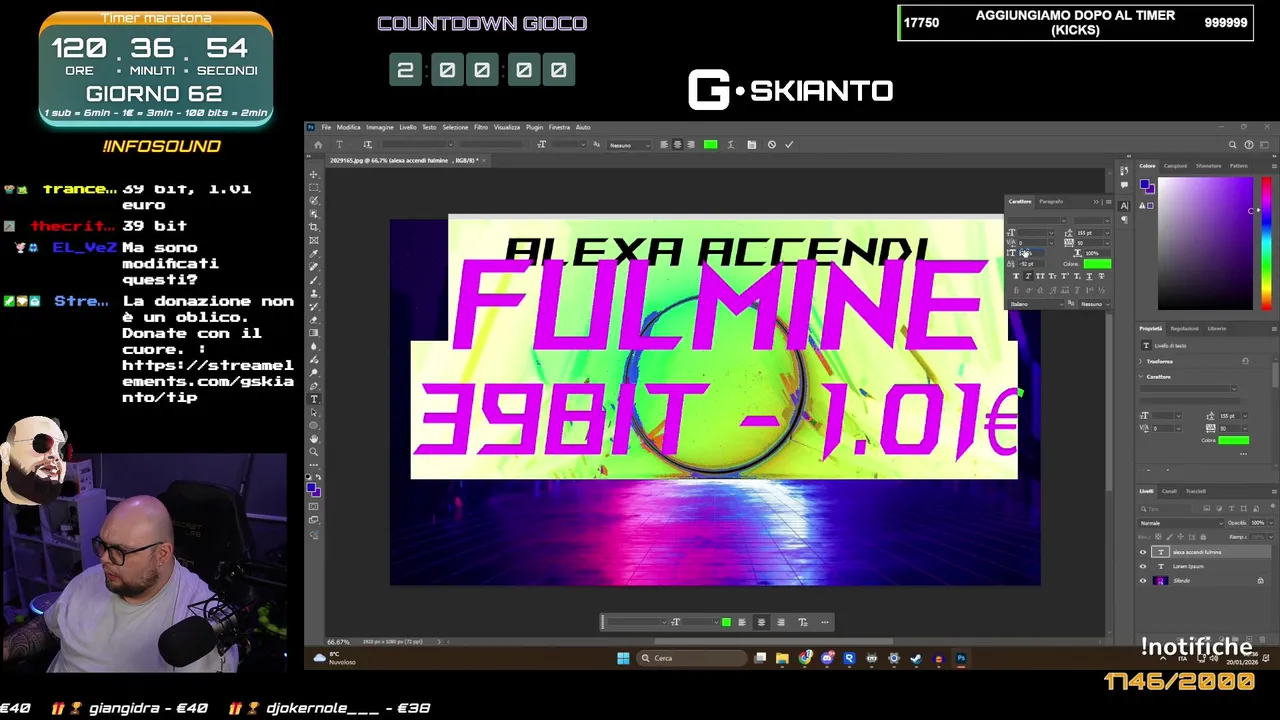This screenshot has height=720, width=1280.
Task: Select the Blur tool
Action: (x=313, y=346)
